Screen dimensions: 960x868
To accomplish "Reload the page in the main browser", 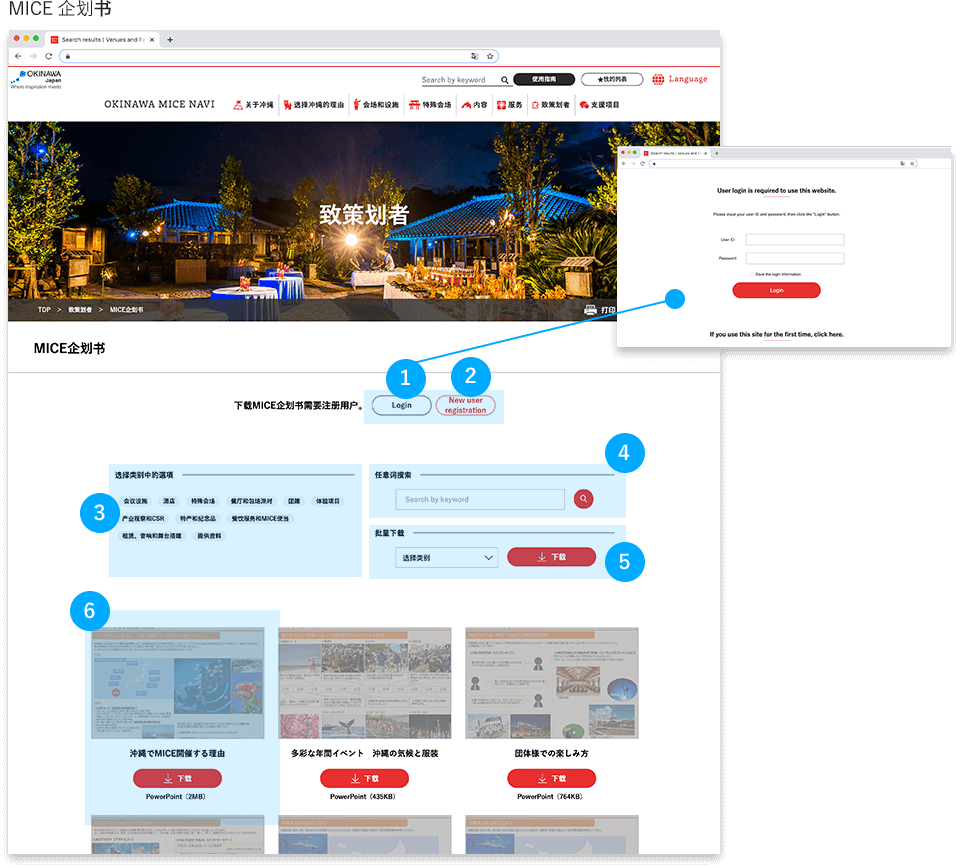I will coord(47,56).
